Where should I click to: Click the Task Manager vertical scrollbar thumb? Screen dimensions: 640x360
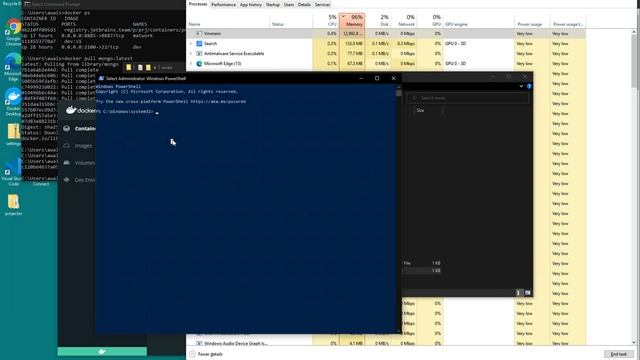634,60
